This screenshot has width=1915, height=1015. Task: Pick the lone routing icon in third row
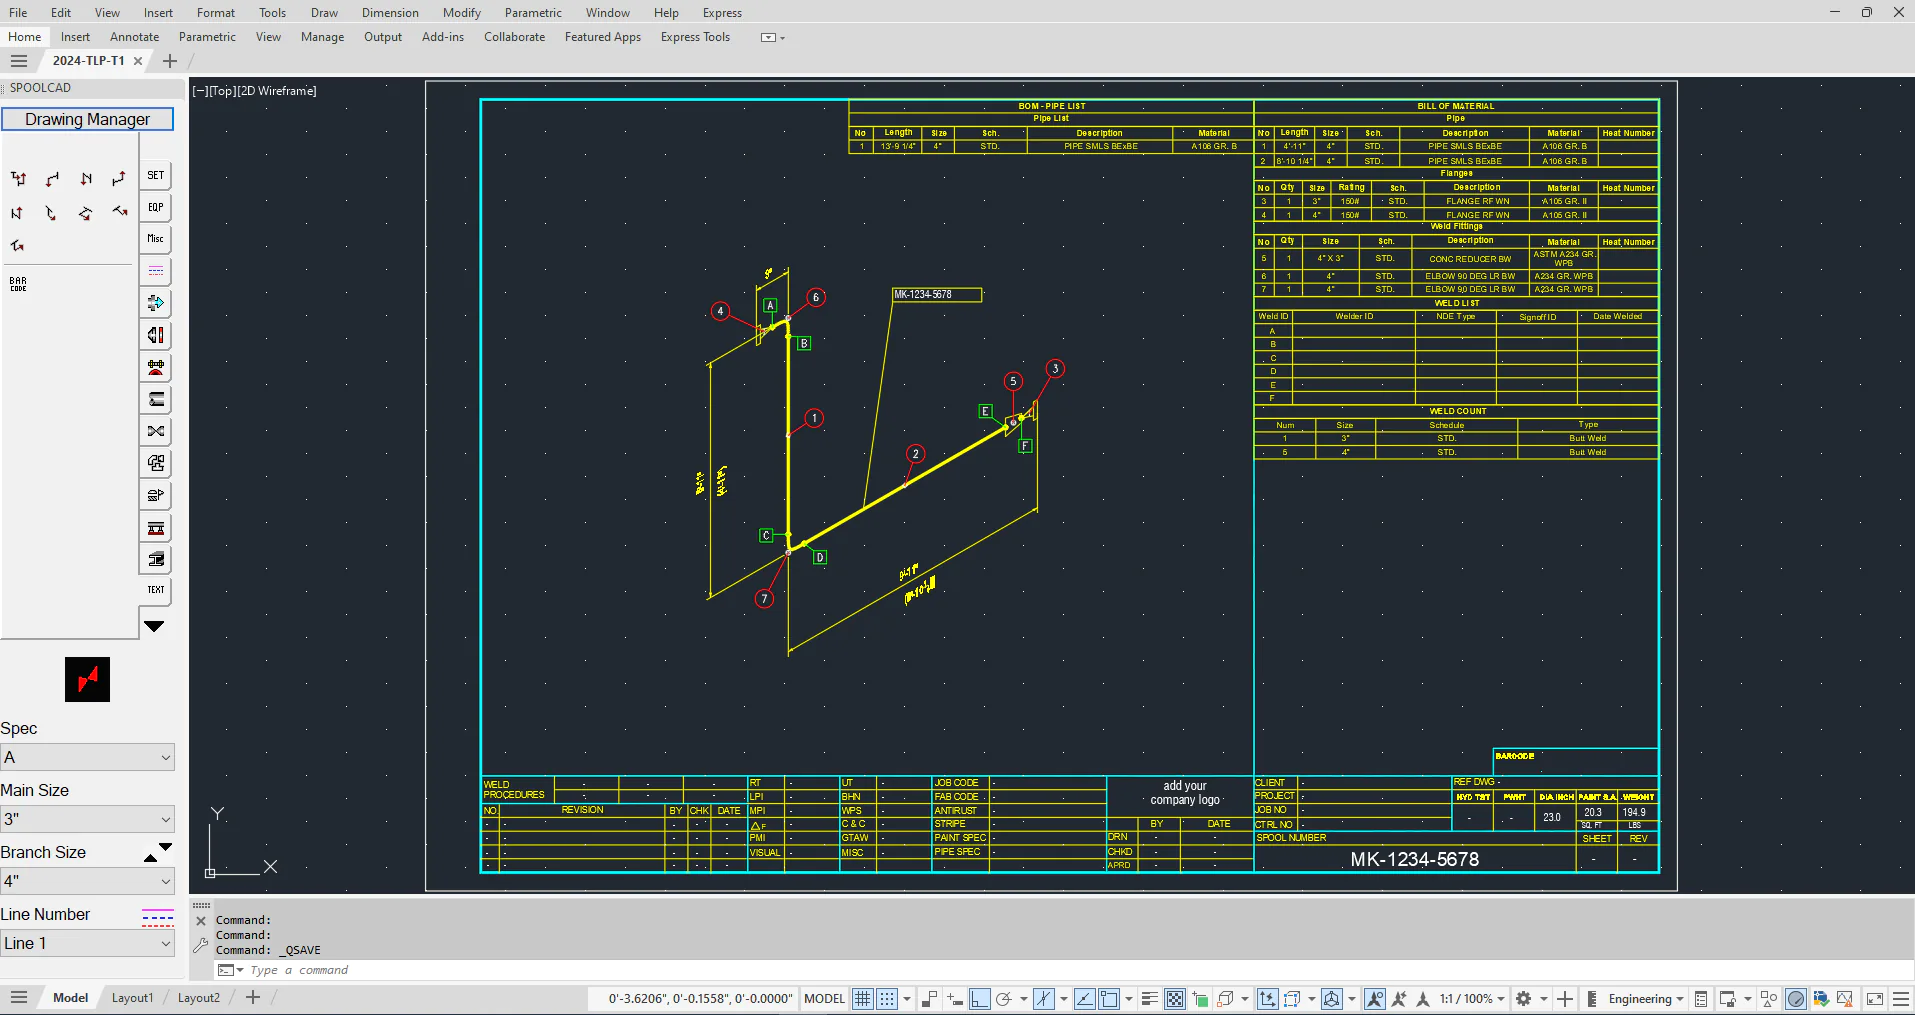(17, 245)
